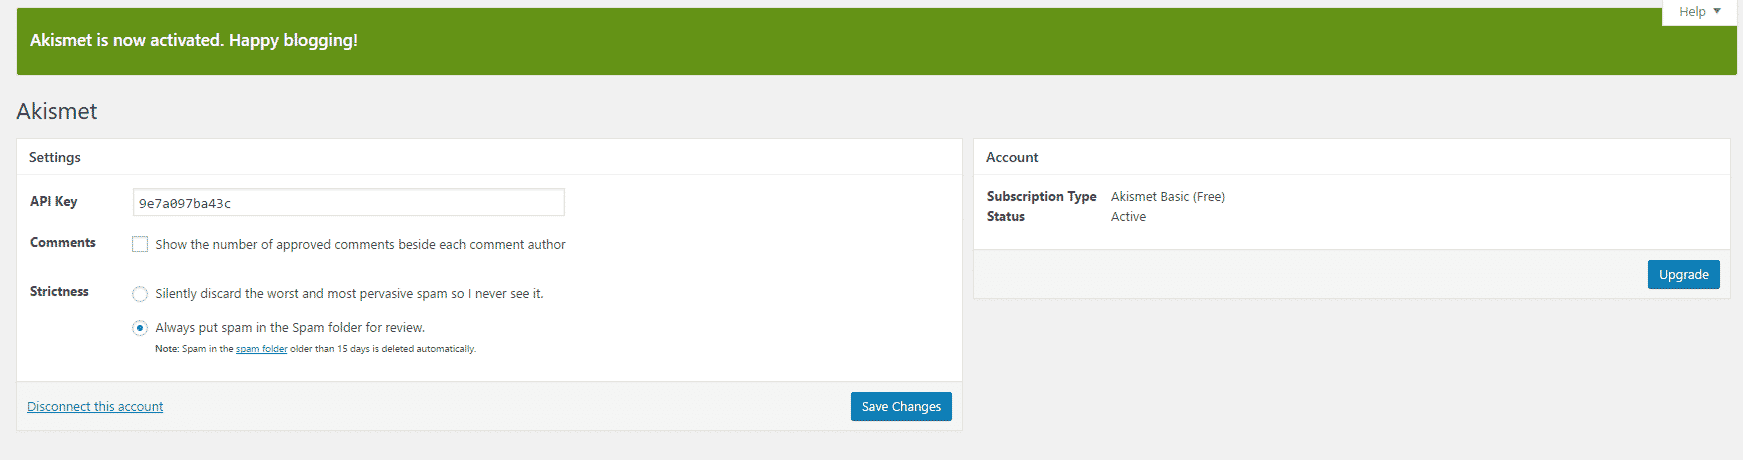This screenshot has width=1743, height=460.
Task: Select always put spam in Spam folder radio
Action: [140, 328]
